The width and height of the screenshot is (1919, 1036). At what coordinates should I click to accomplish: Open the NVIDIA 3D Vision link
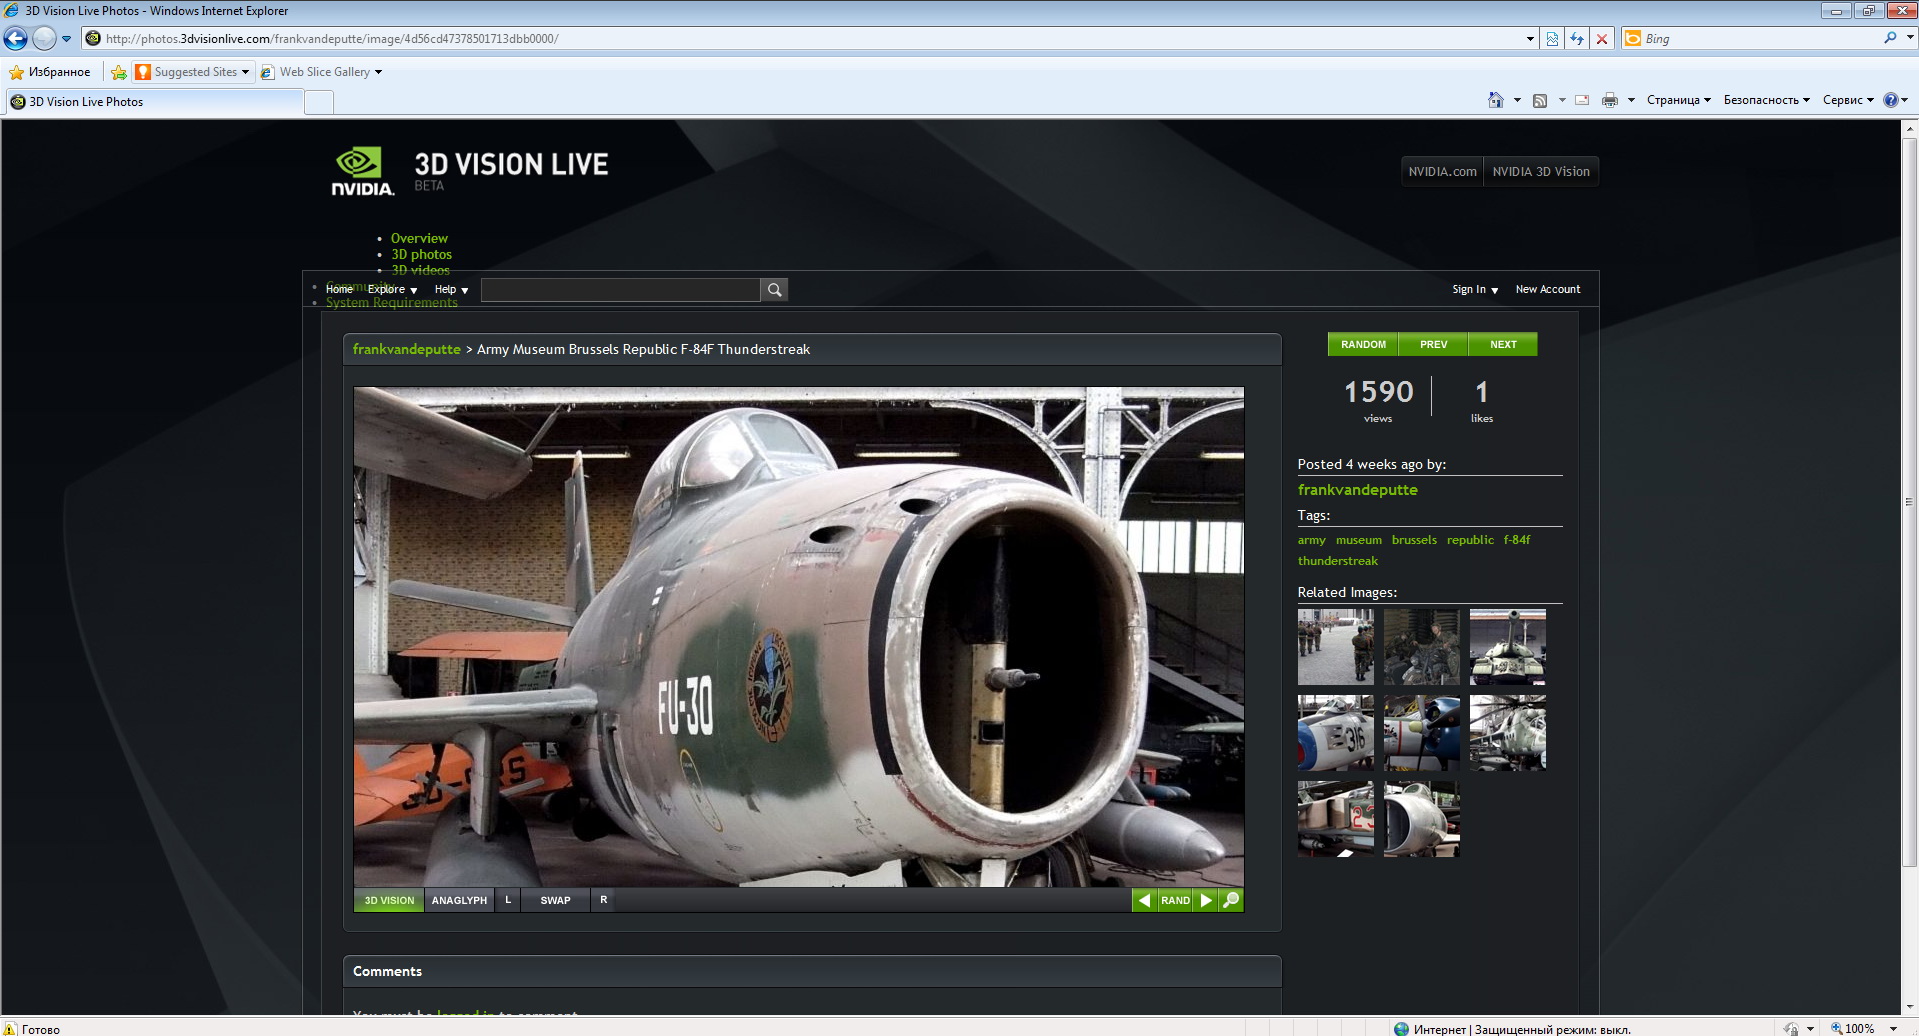click(x=1540, y=171)
